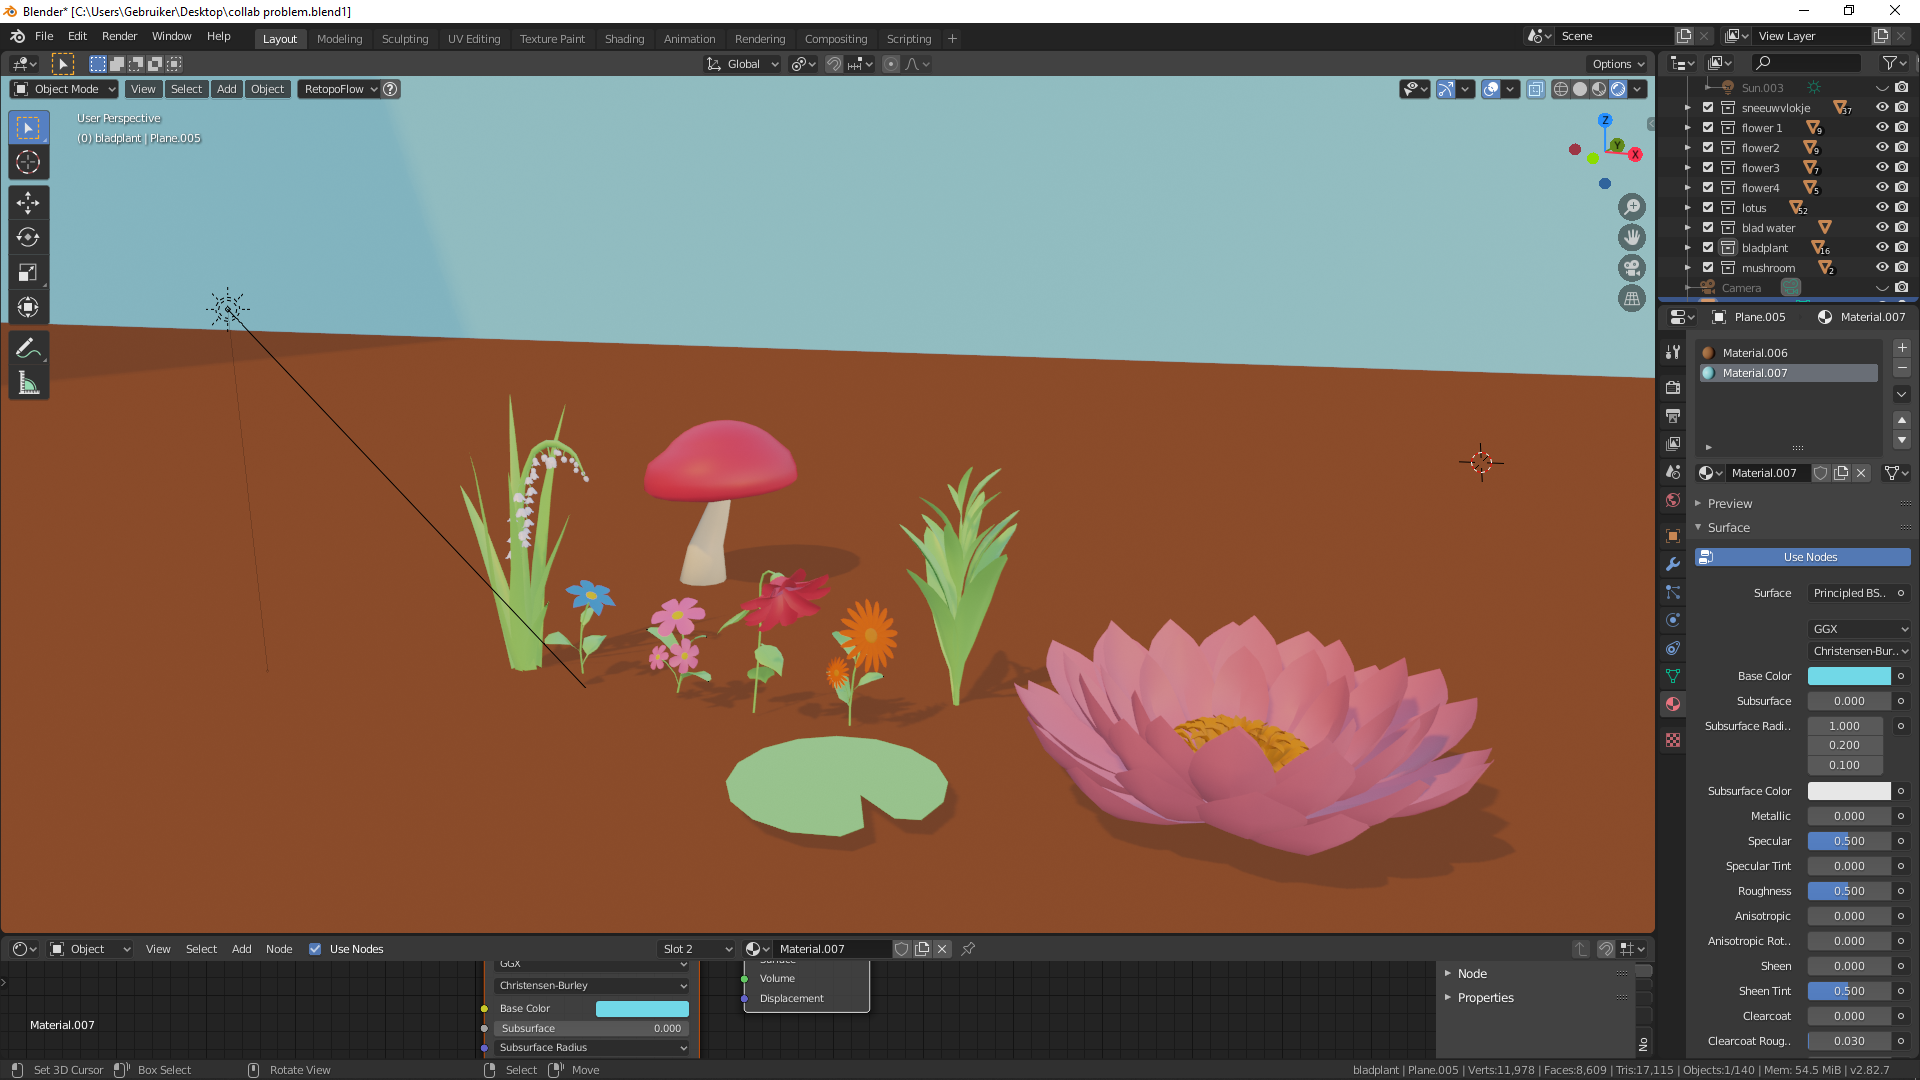Select the Rotate tool
1920x1080 pixels.
tap(28, 238)
